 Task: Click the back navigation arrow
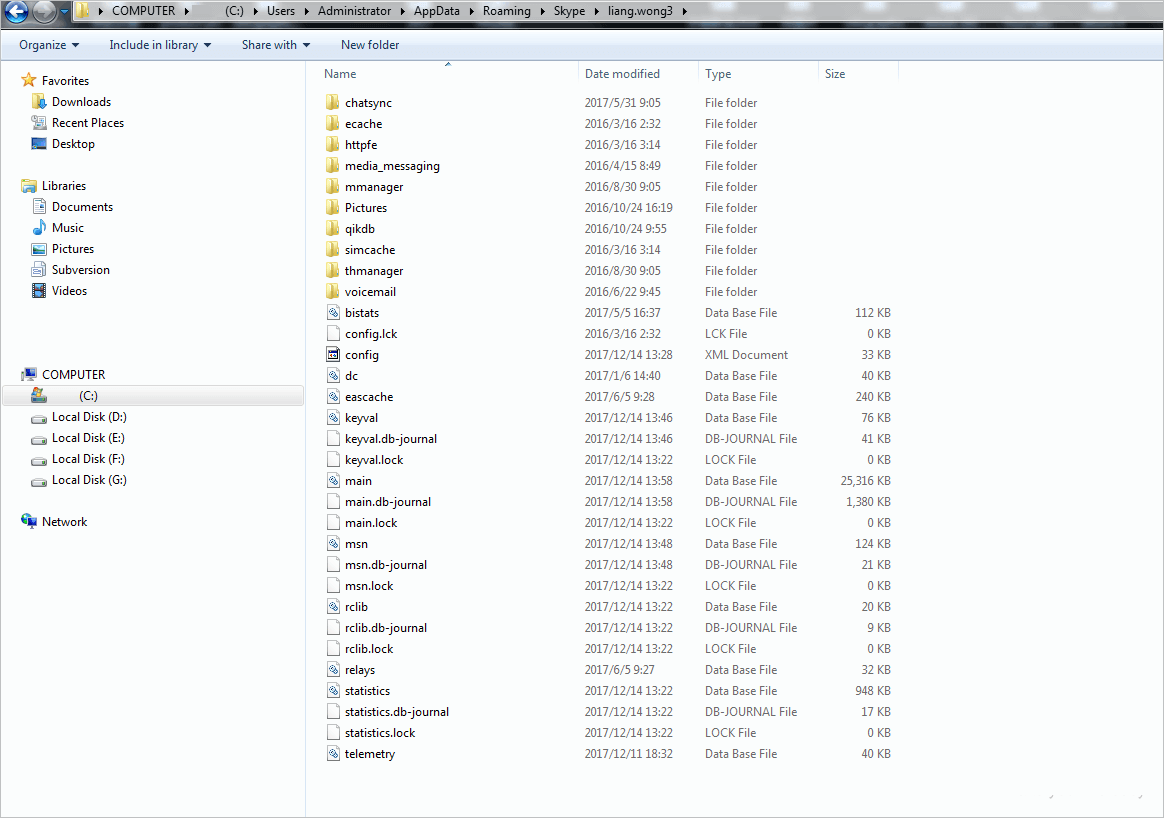[x=16, y=9]
